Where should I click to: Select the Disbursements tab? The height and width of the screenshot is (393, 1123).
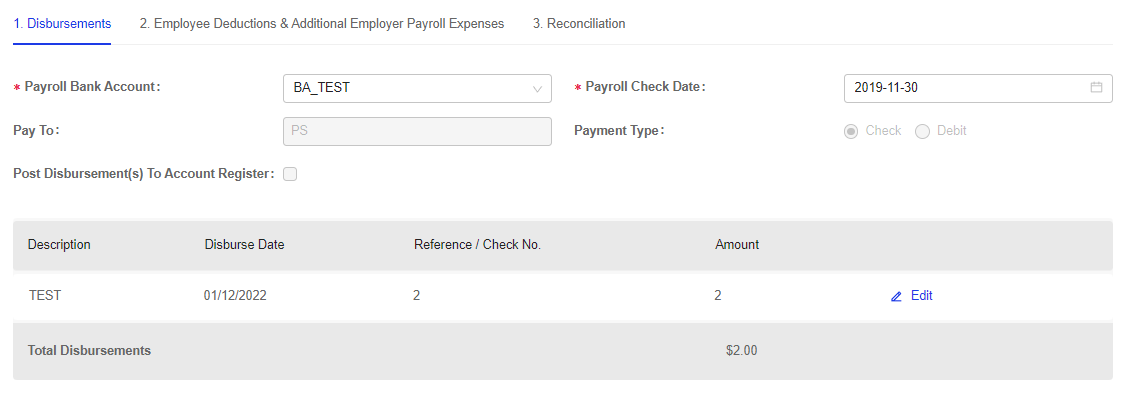click(x=62, y=24)
